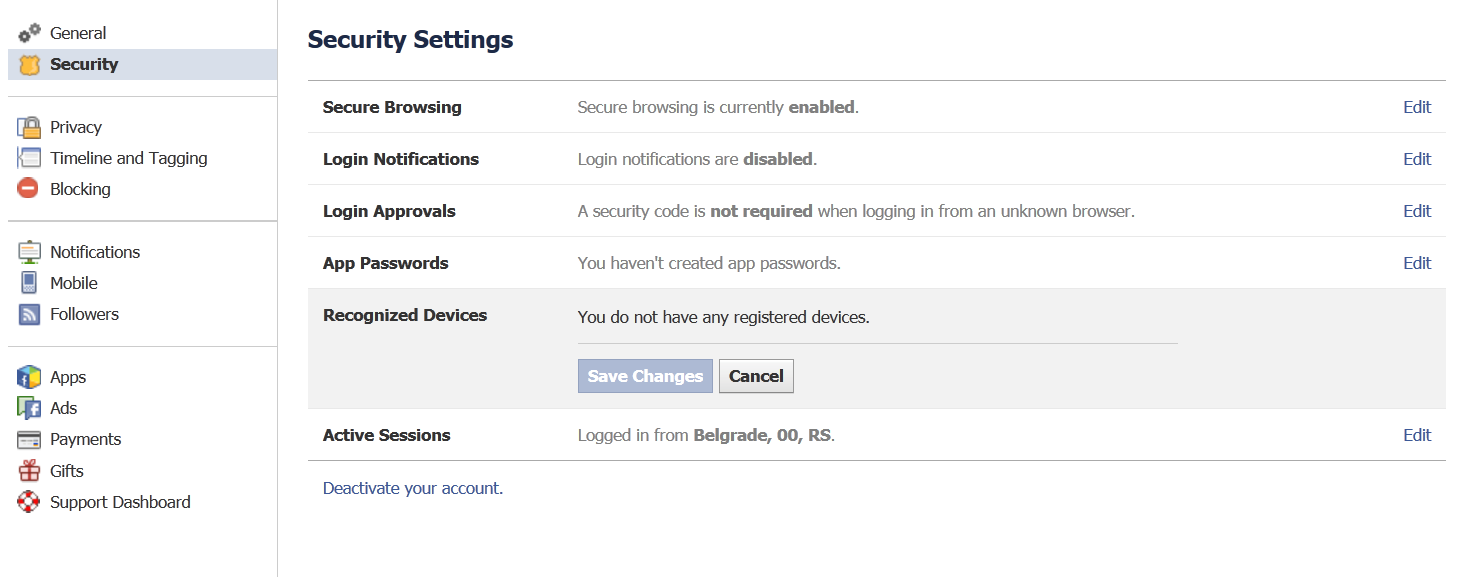This screenshot has height=577, width=1476.
Task: Click the red Blocking icon
Action: click(x=29, y=189)
